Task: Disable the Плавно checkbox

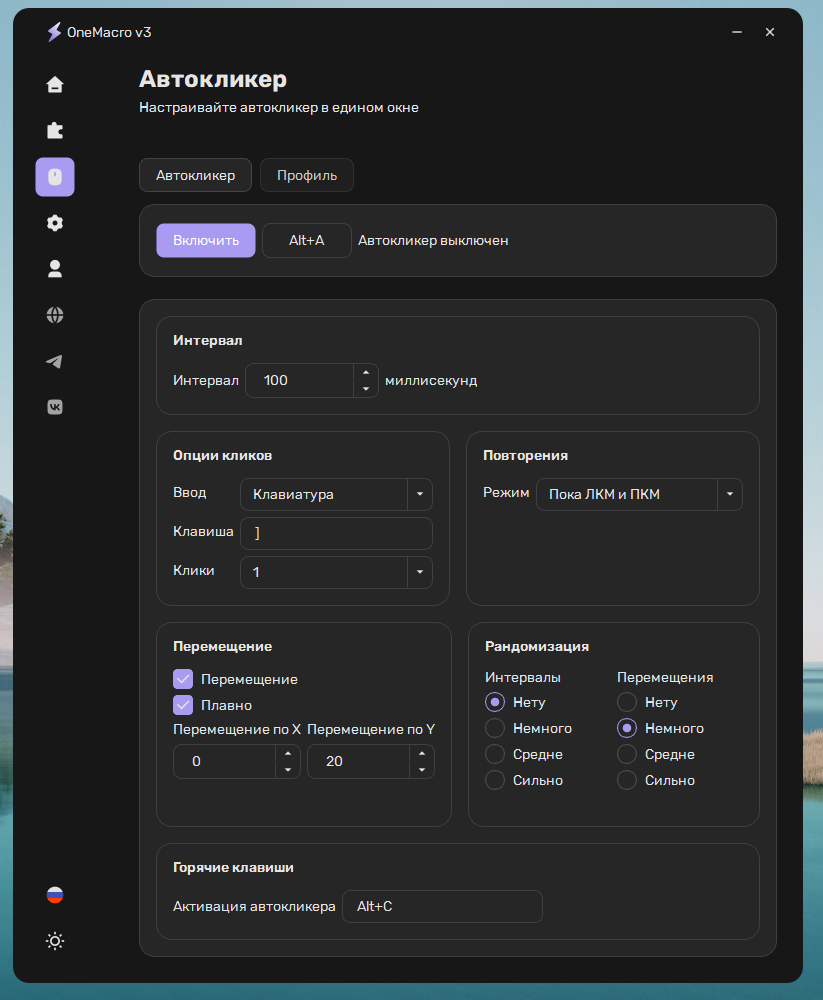Action: click(x=183, y=705)
